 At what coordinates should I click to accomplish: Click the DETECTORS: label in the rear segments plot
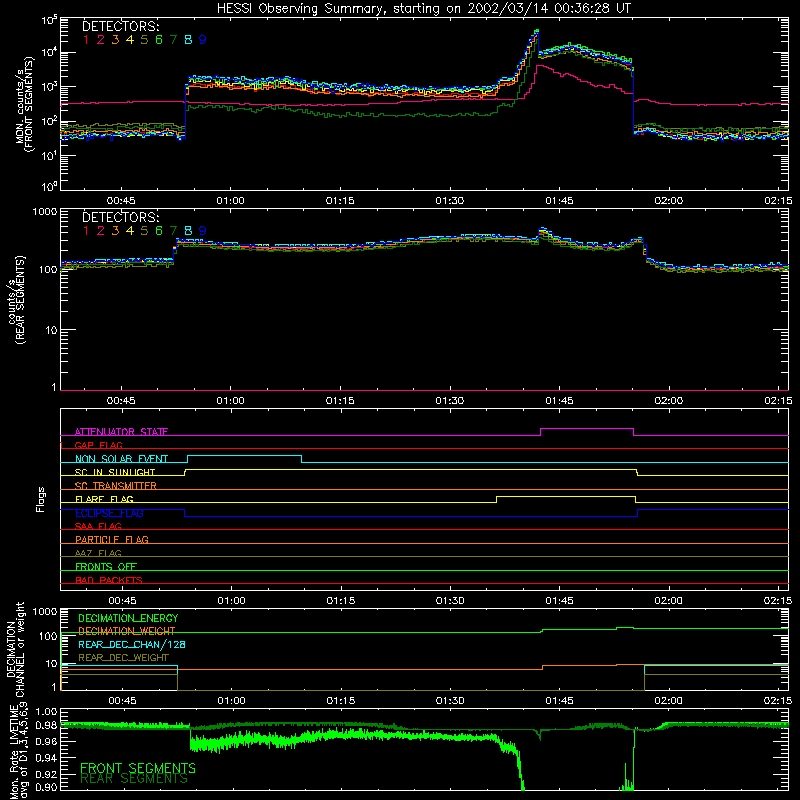coord(120,217)
